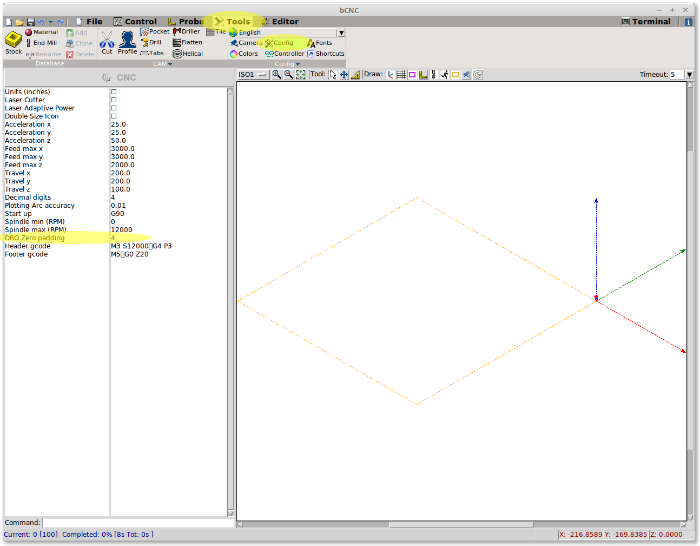Toggle axes drawing in canvas toolbar
The width and height of the screenshot is (700, 546).
click(x=391, y=75)
